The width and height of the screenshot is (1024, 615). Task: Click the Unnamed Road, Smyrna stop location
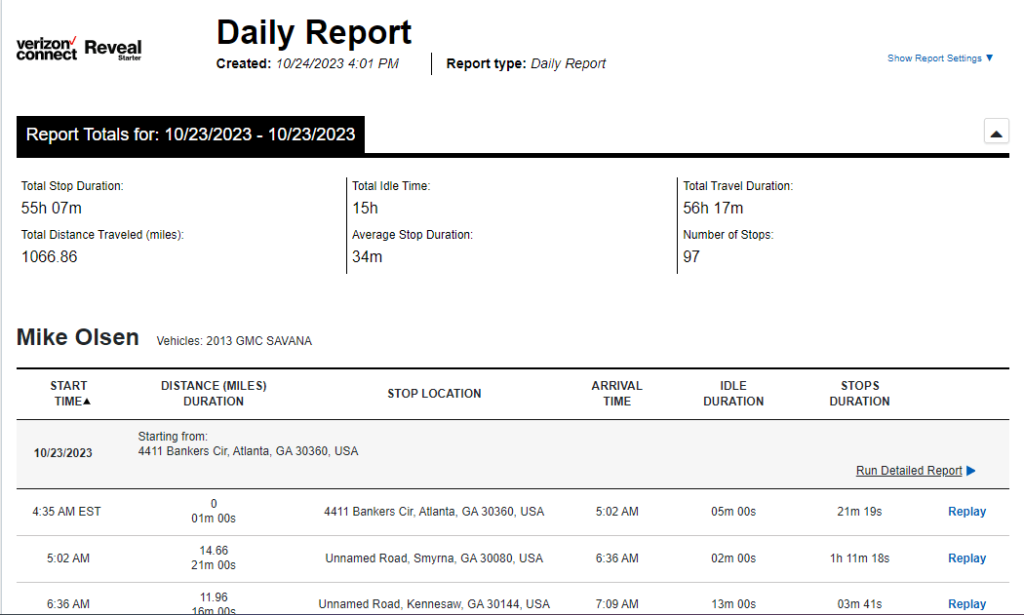coord(434,559)
